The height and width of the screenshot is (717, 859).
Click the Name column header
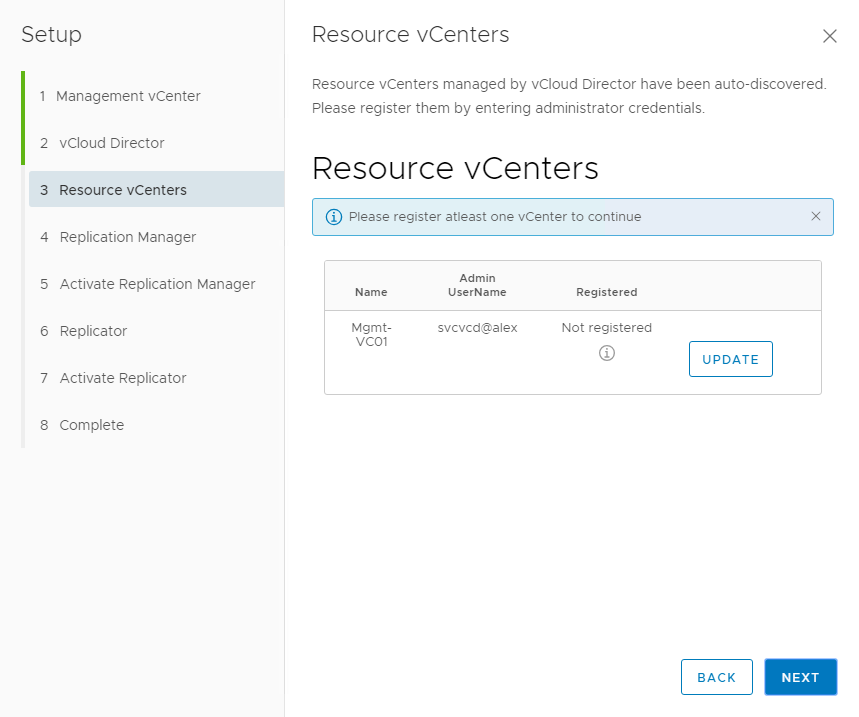[371, 292]
